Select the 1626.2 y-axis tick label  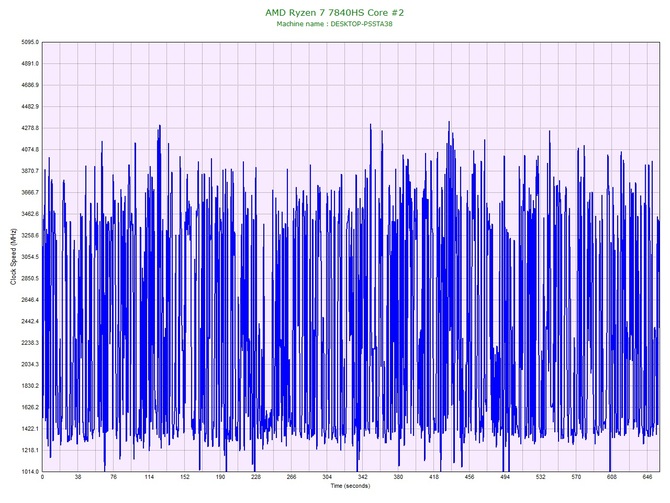point(29,407)
